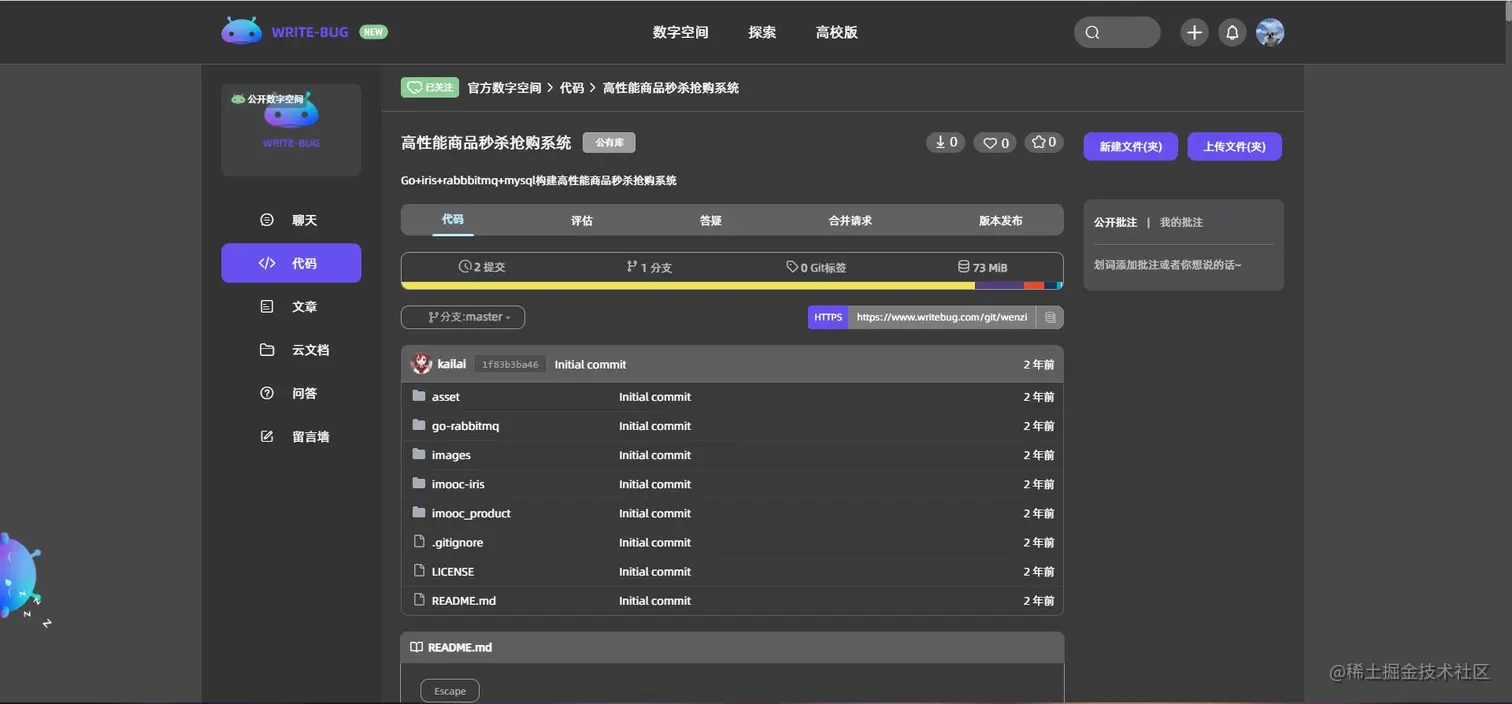
Task: Open the 探索 menu item
Action: click(761, 32)
